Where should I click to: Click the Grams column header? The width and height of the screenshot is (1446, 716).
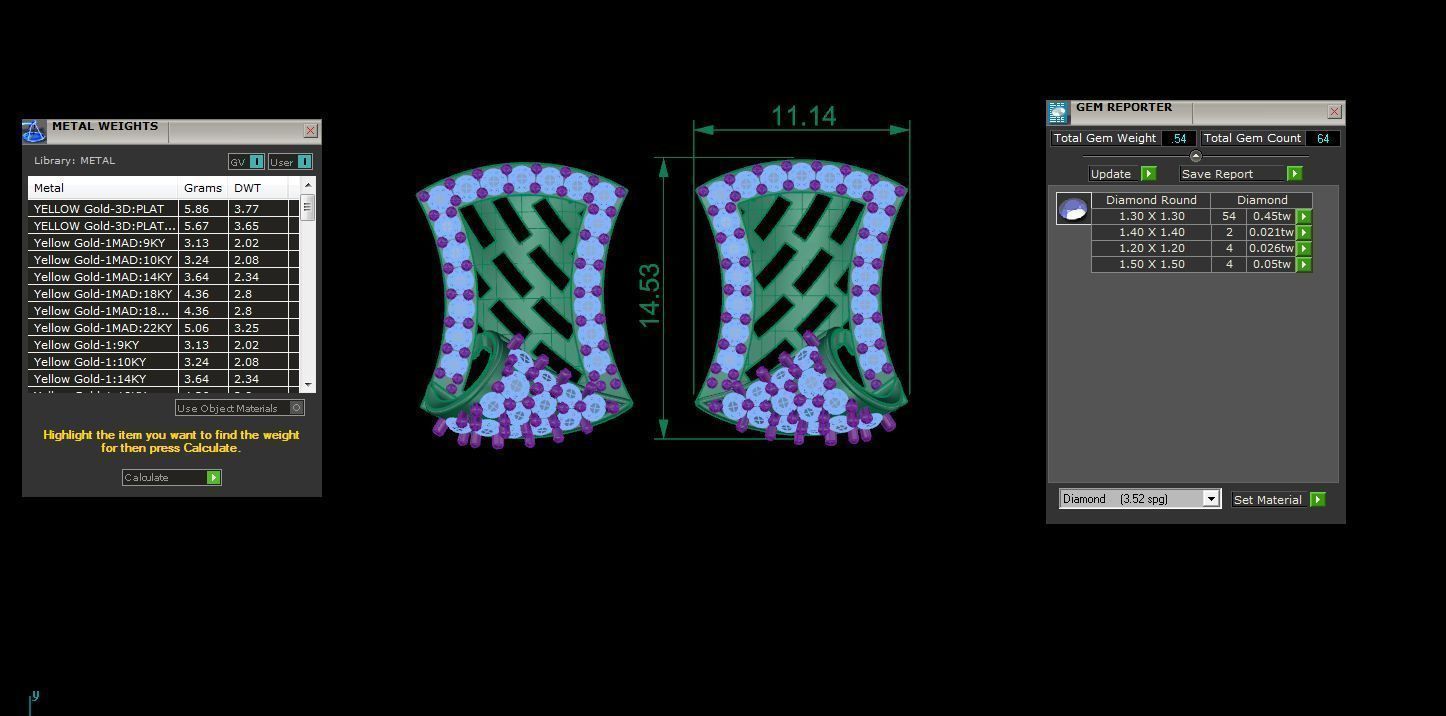(203, 188)
